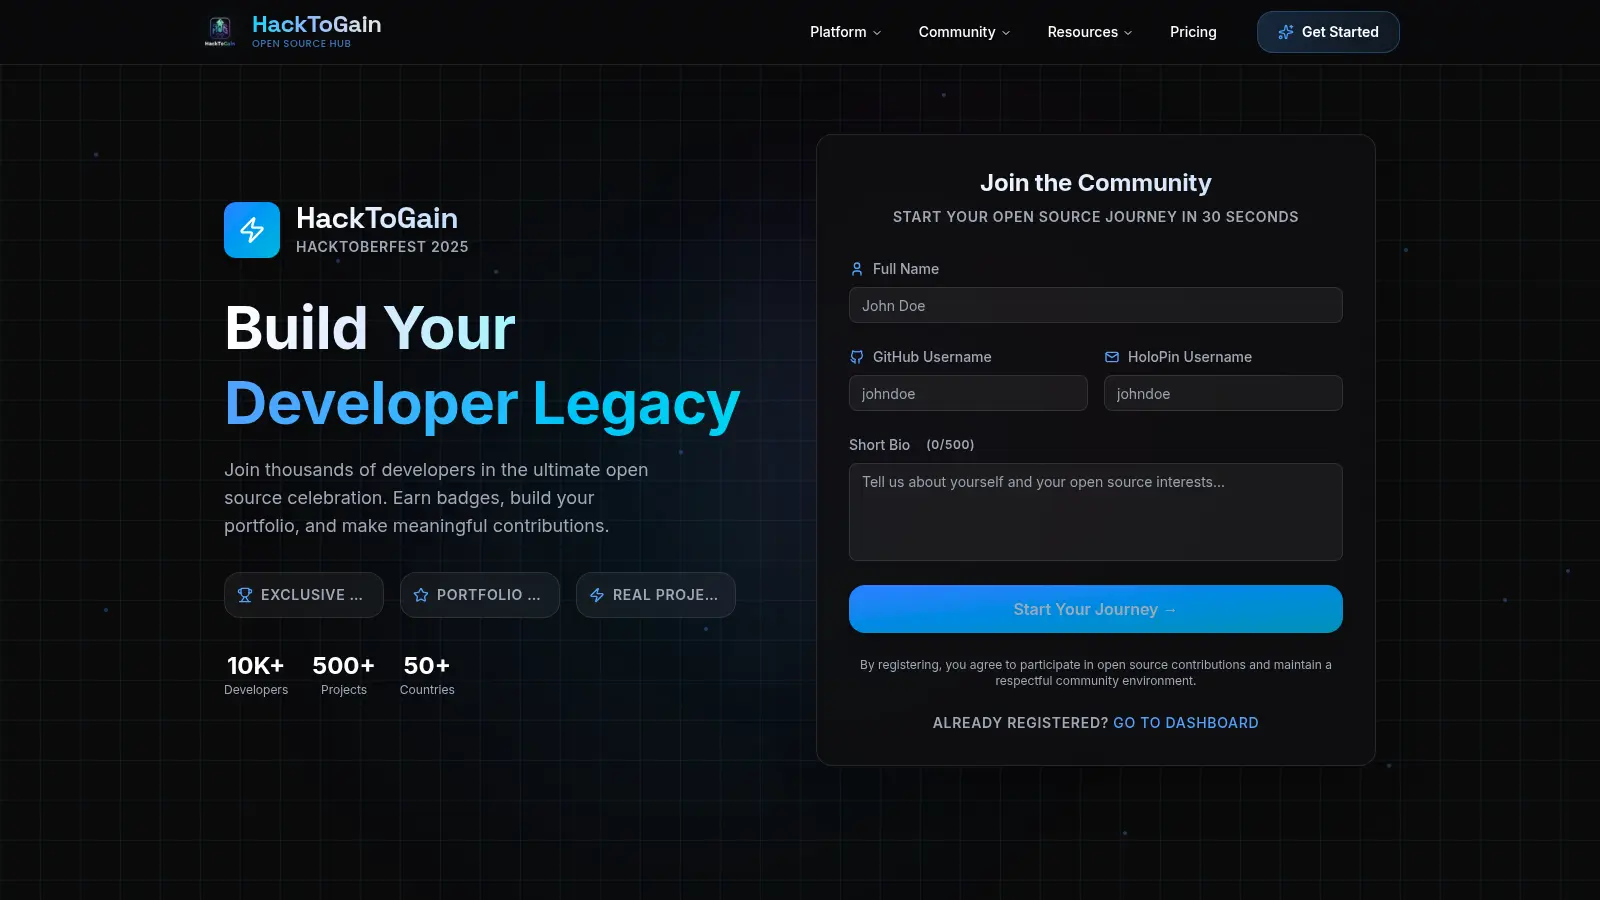Click the Get Started button
Viewport: 1600px width, 900px height.
1328,32
